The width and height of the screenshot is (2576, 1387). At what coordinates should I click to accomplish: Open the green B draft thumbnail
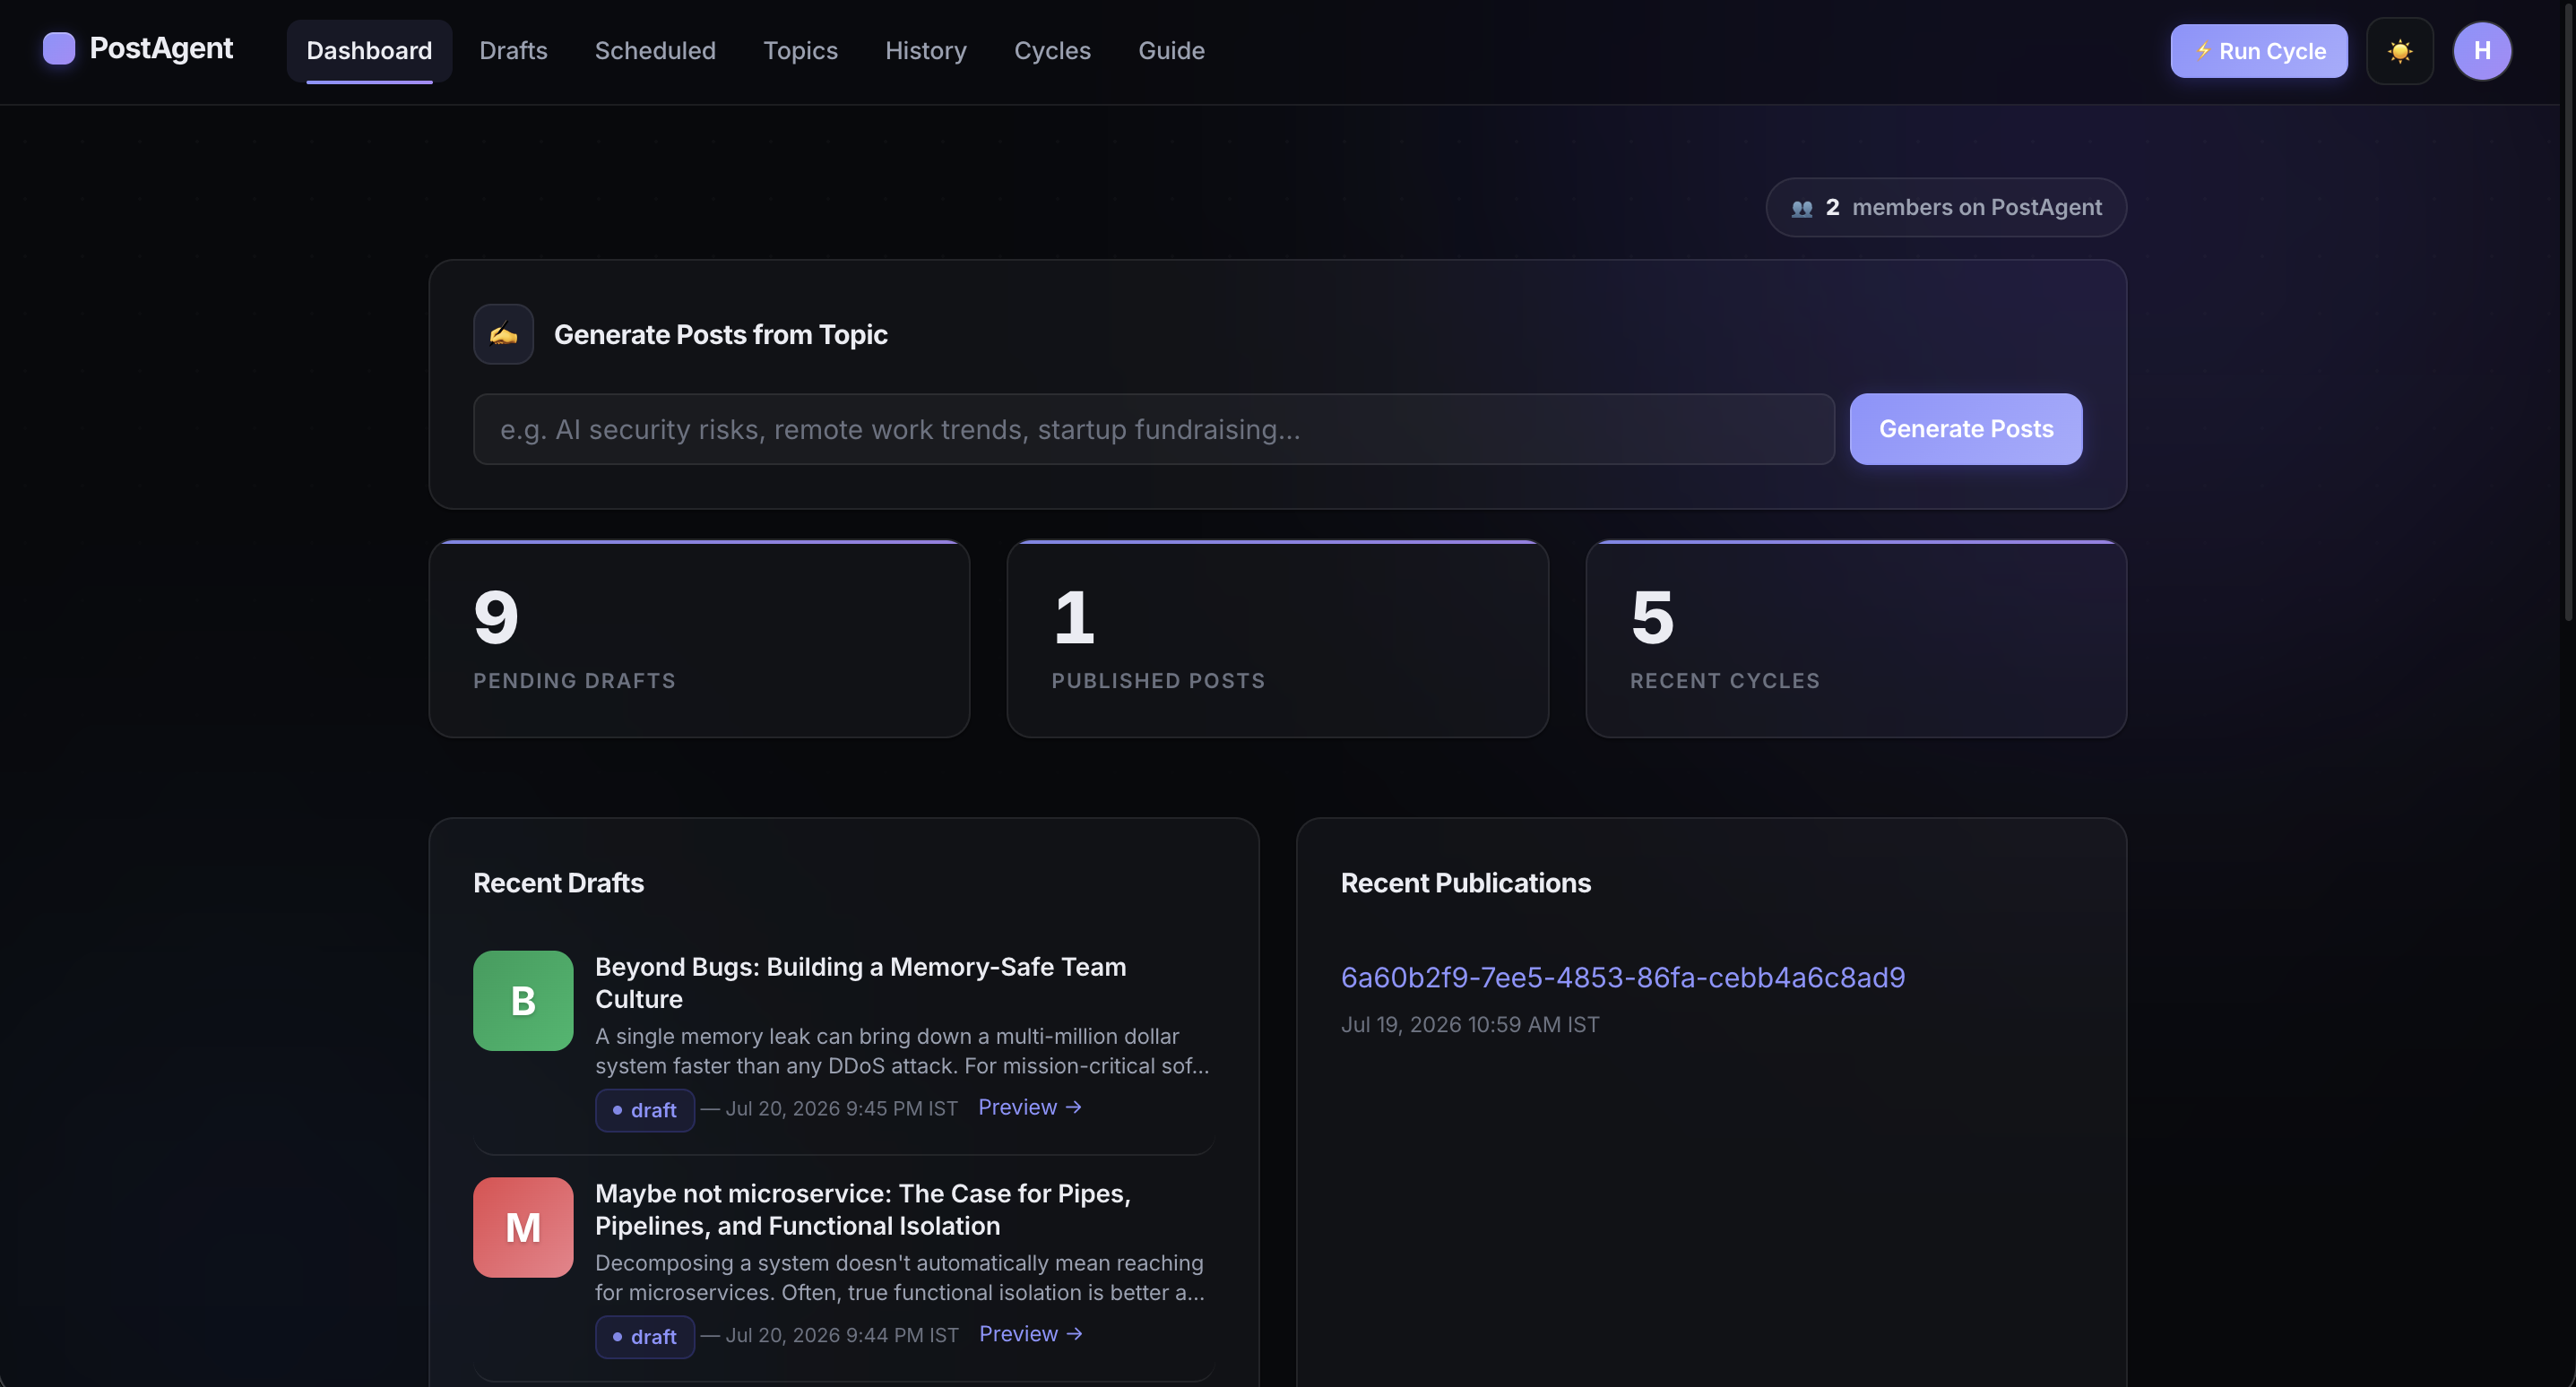click(x=523, y=1001)
